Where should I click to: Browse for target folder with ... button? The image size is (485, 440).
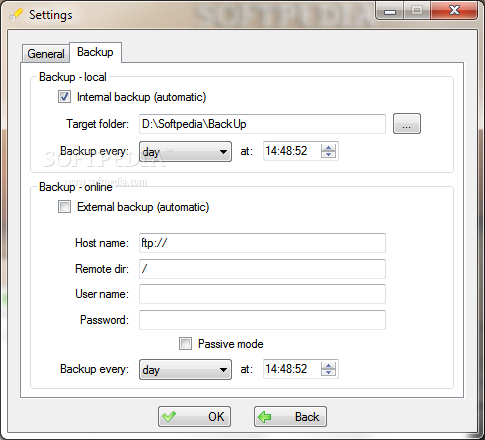[407, 124]
